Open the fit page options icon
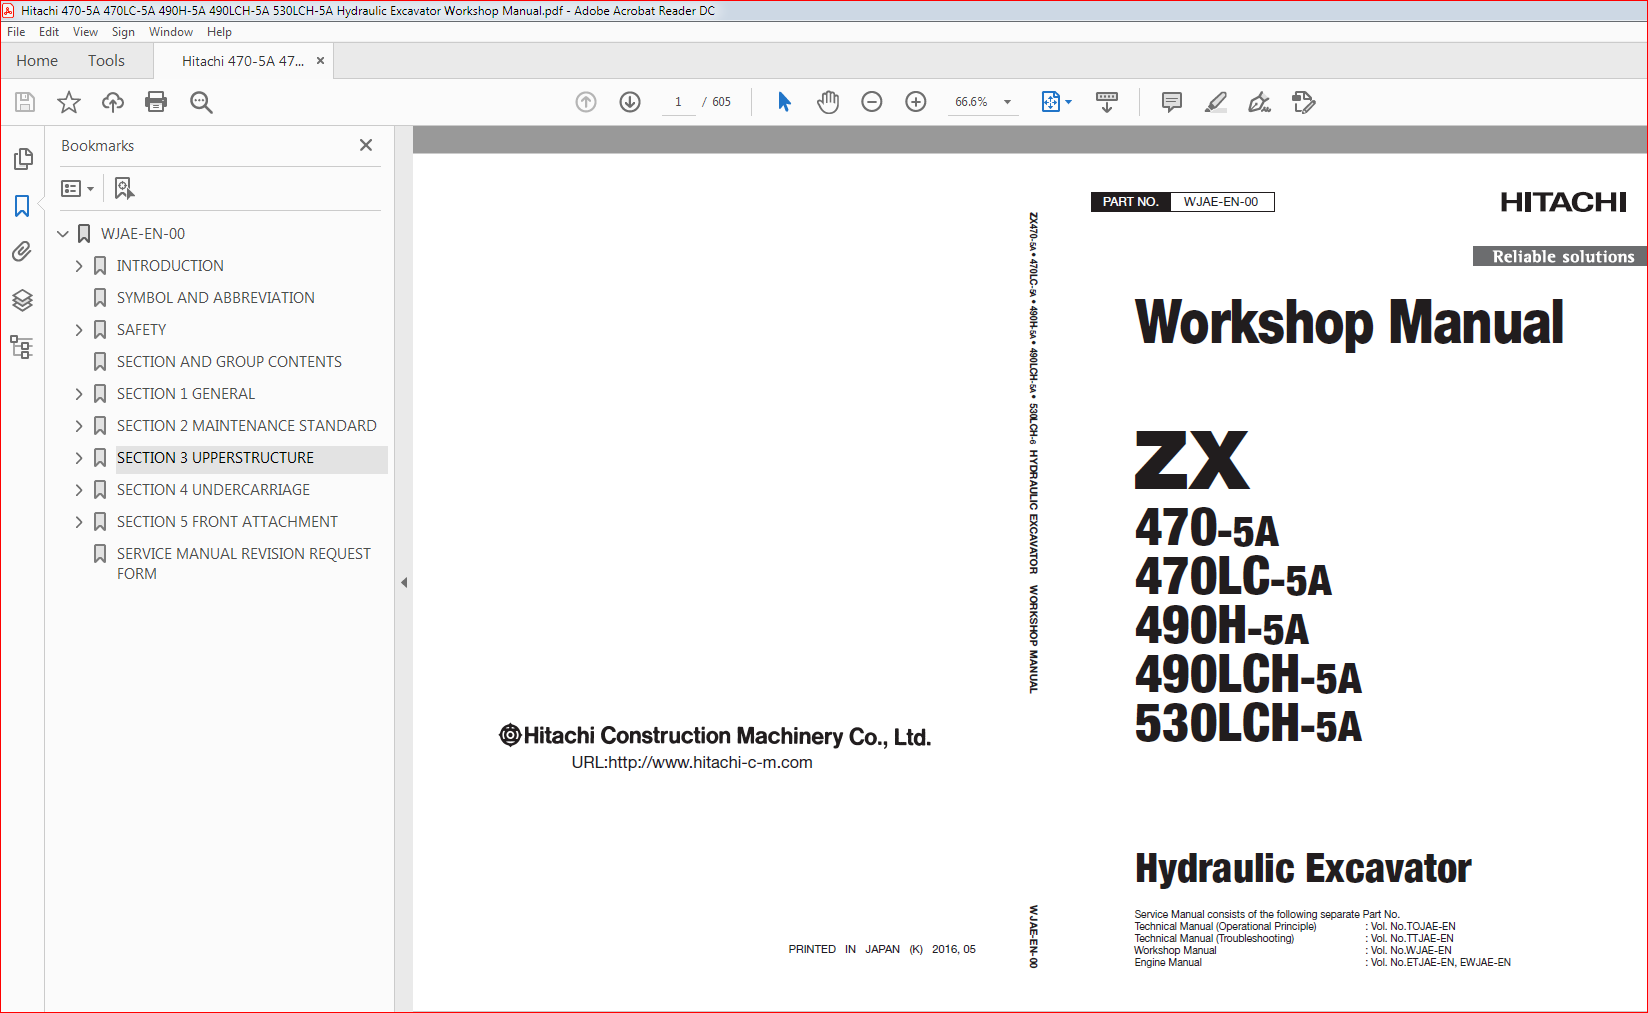 pos(1056,102)
